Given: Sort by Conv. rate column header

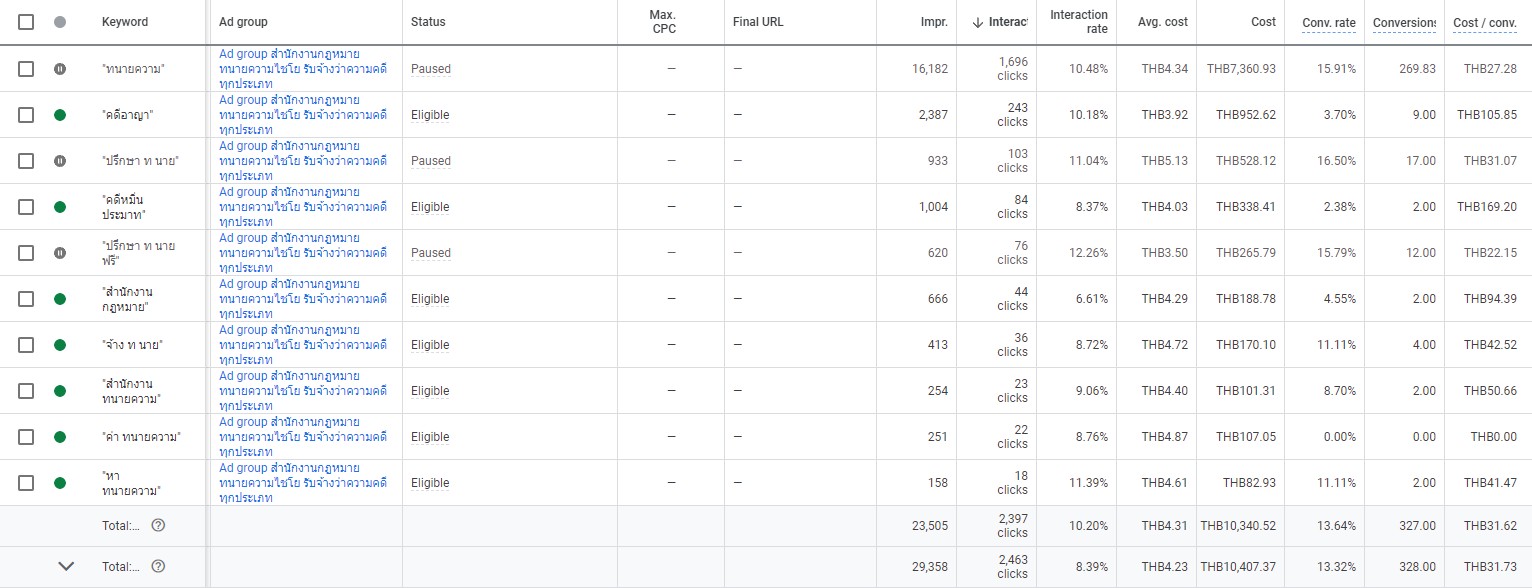Looking at the screenshot, I should (x=1329, y=22).
